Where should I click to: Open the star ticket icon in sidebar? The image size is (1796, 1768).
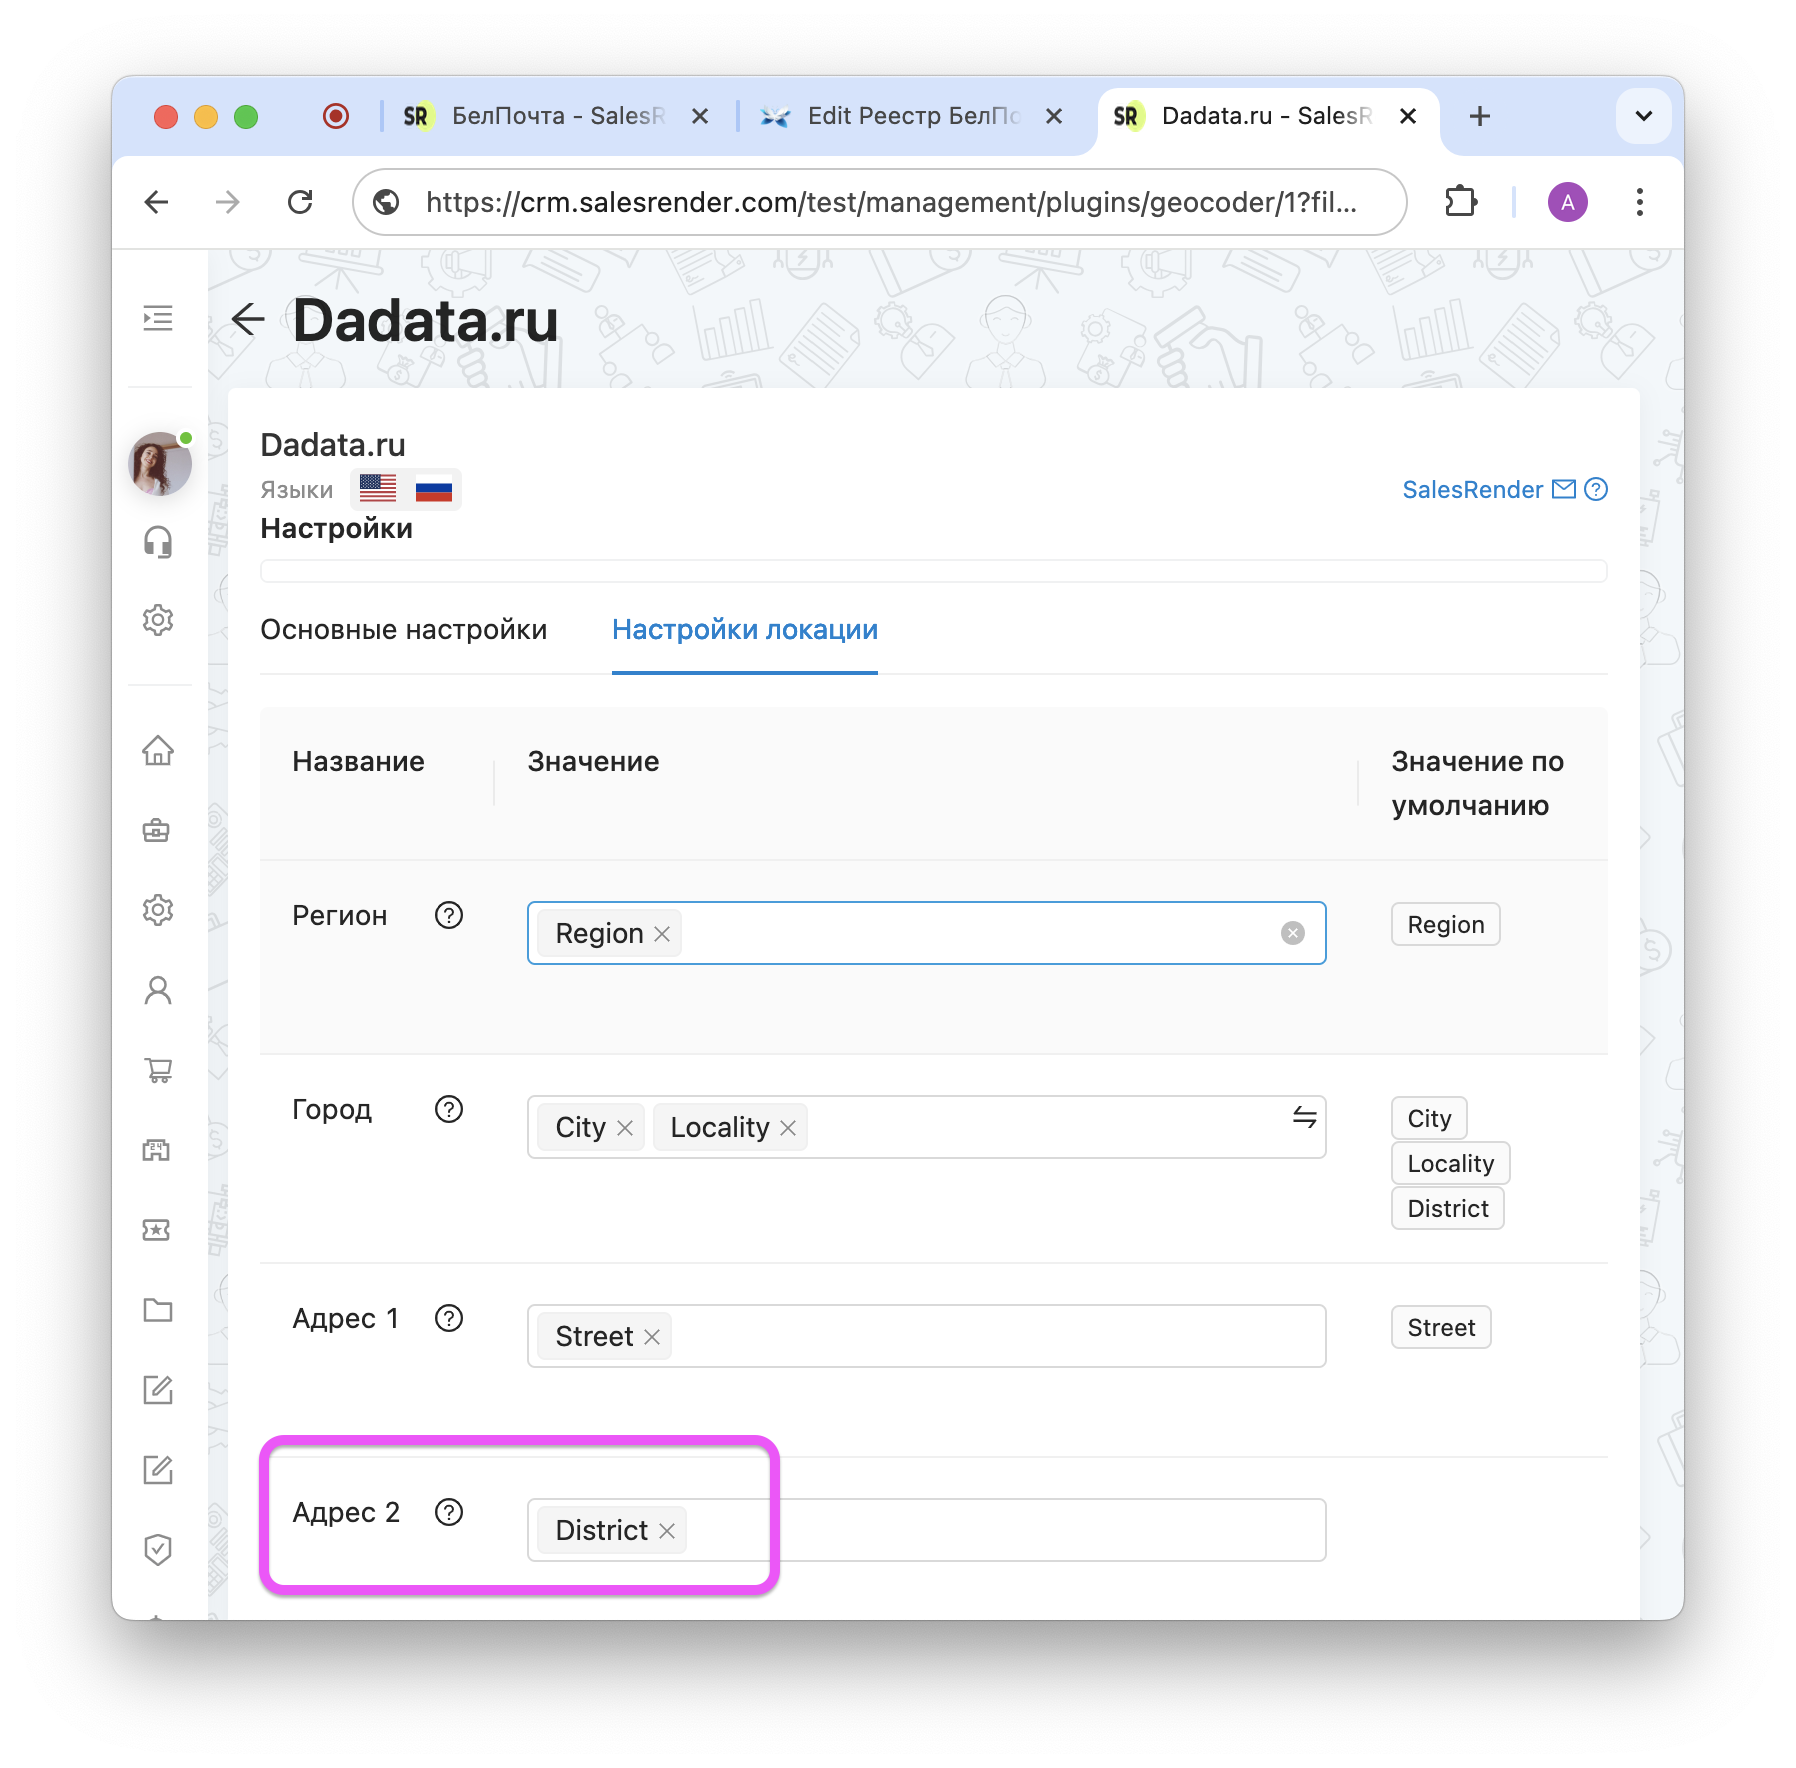(158, 1230)
